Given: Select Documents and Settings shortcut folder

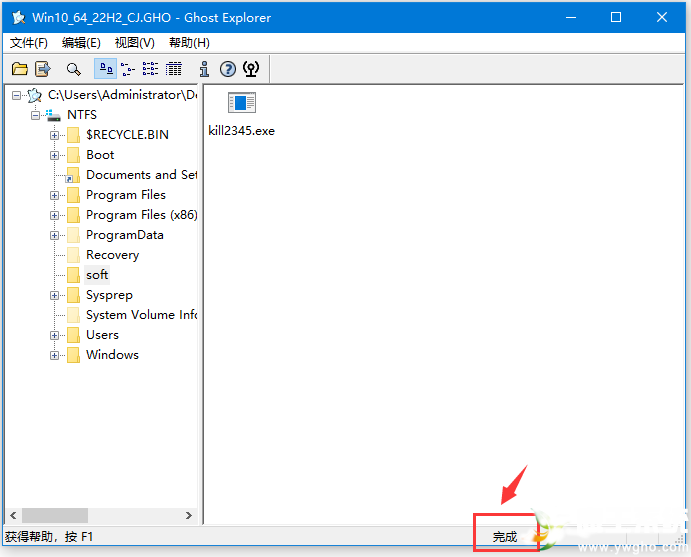Looking at the screenshot, I should coord(141,175).
